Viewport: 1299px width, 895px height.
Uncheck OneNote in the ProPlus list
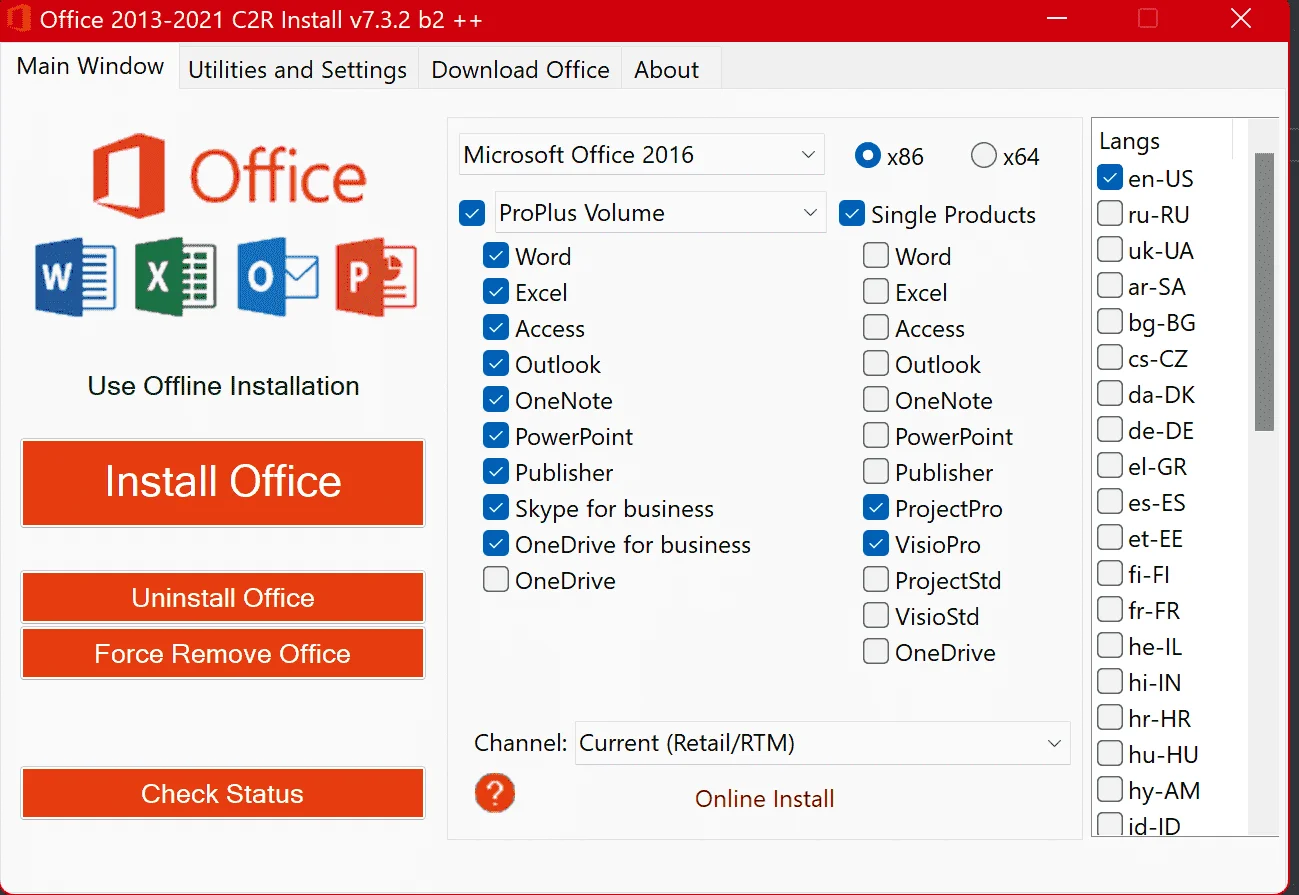tap(496, 400)
